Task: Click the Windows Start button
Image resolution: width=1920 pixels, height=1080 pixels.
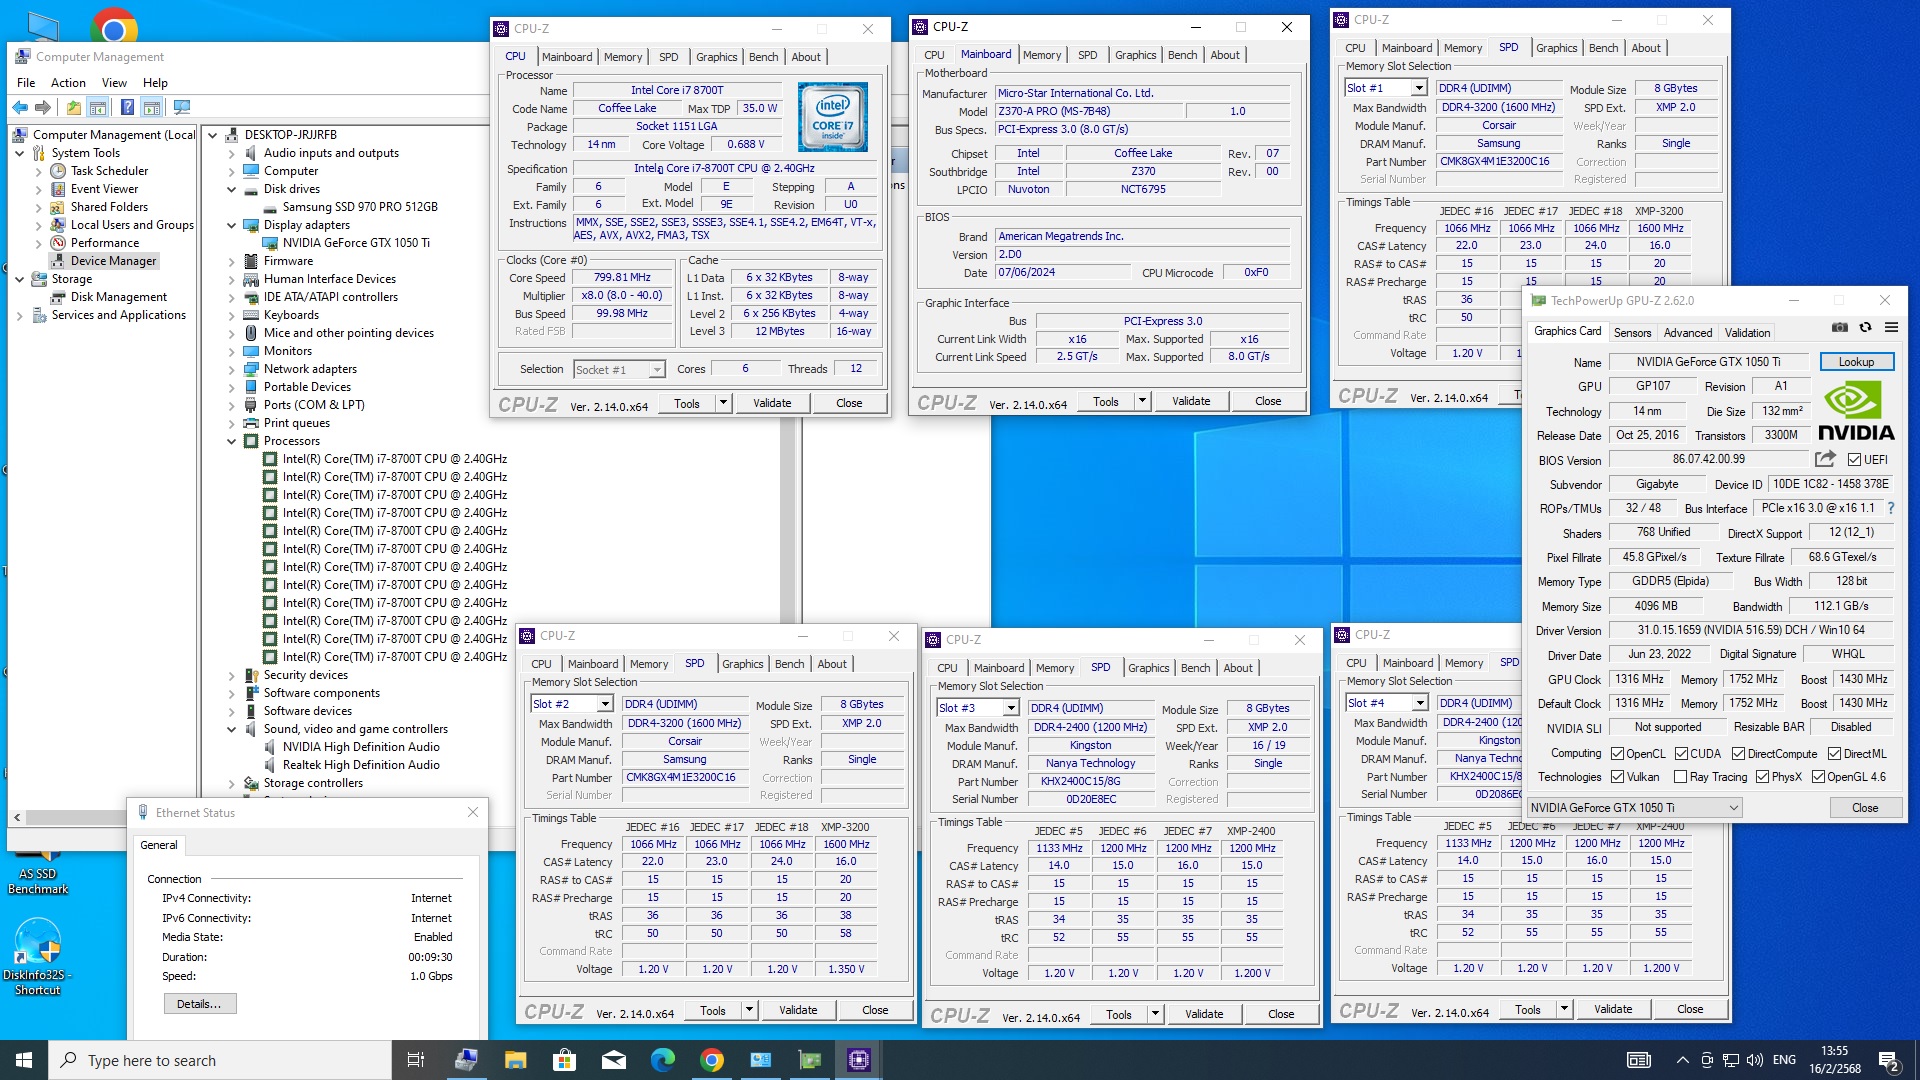Action: pos(24,1060)
